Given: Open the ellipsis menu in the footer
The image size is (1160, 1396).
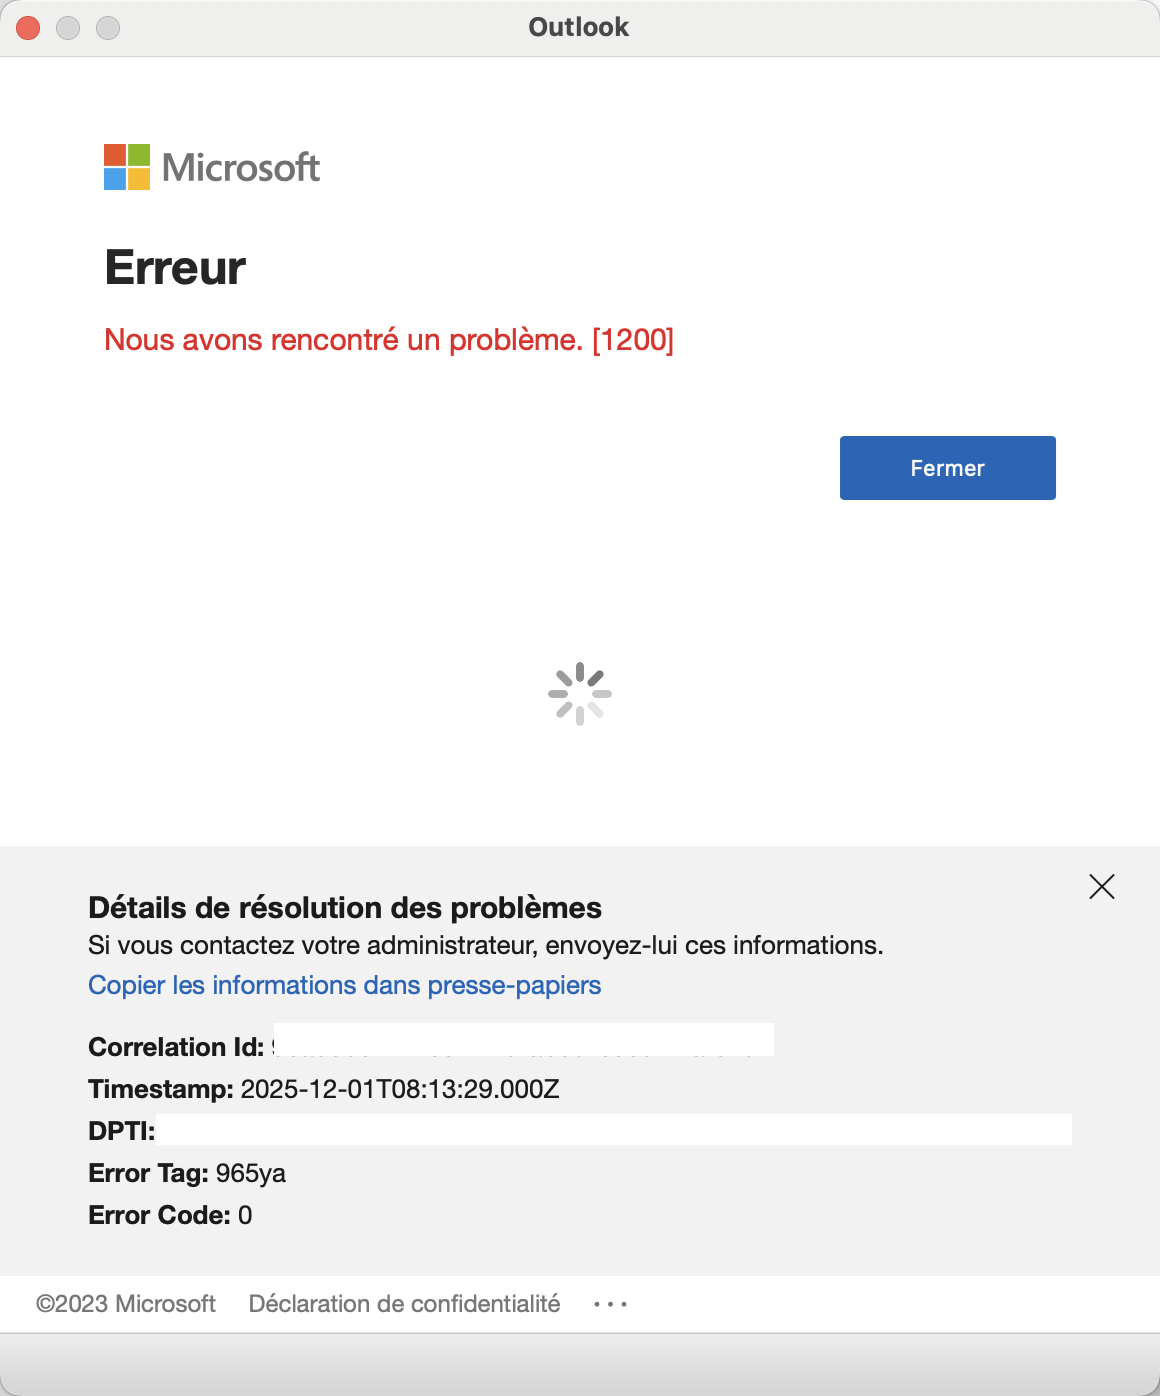Looking at the screenshot, I should point(609,1303).
